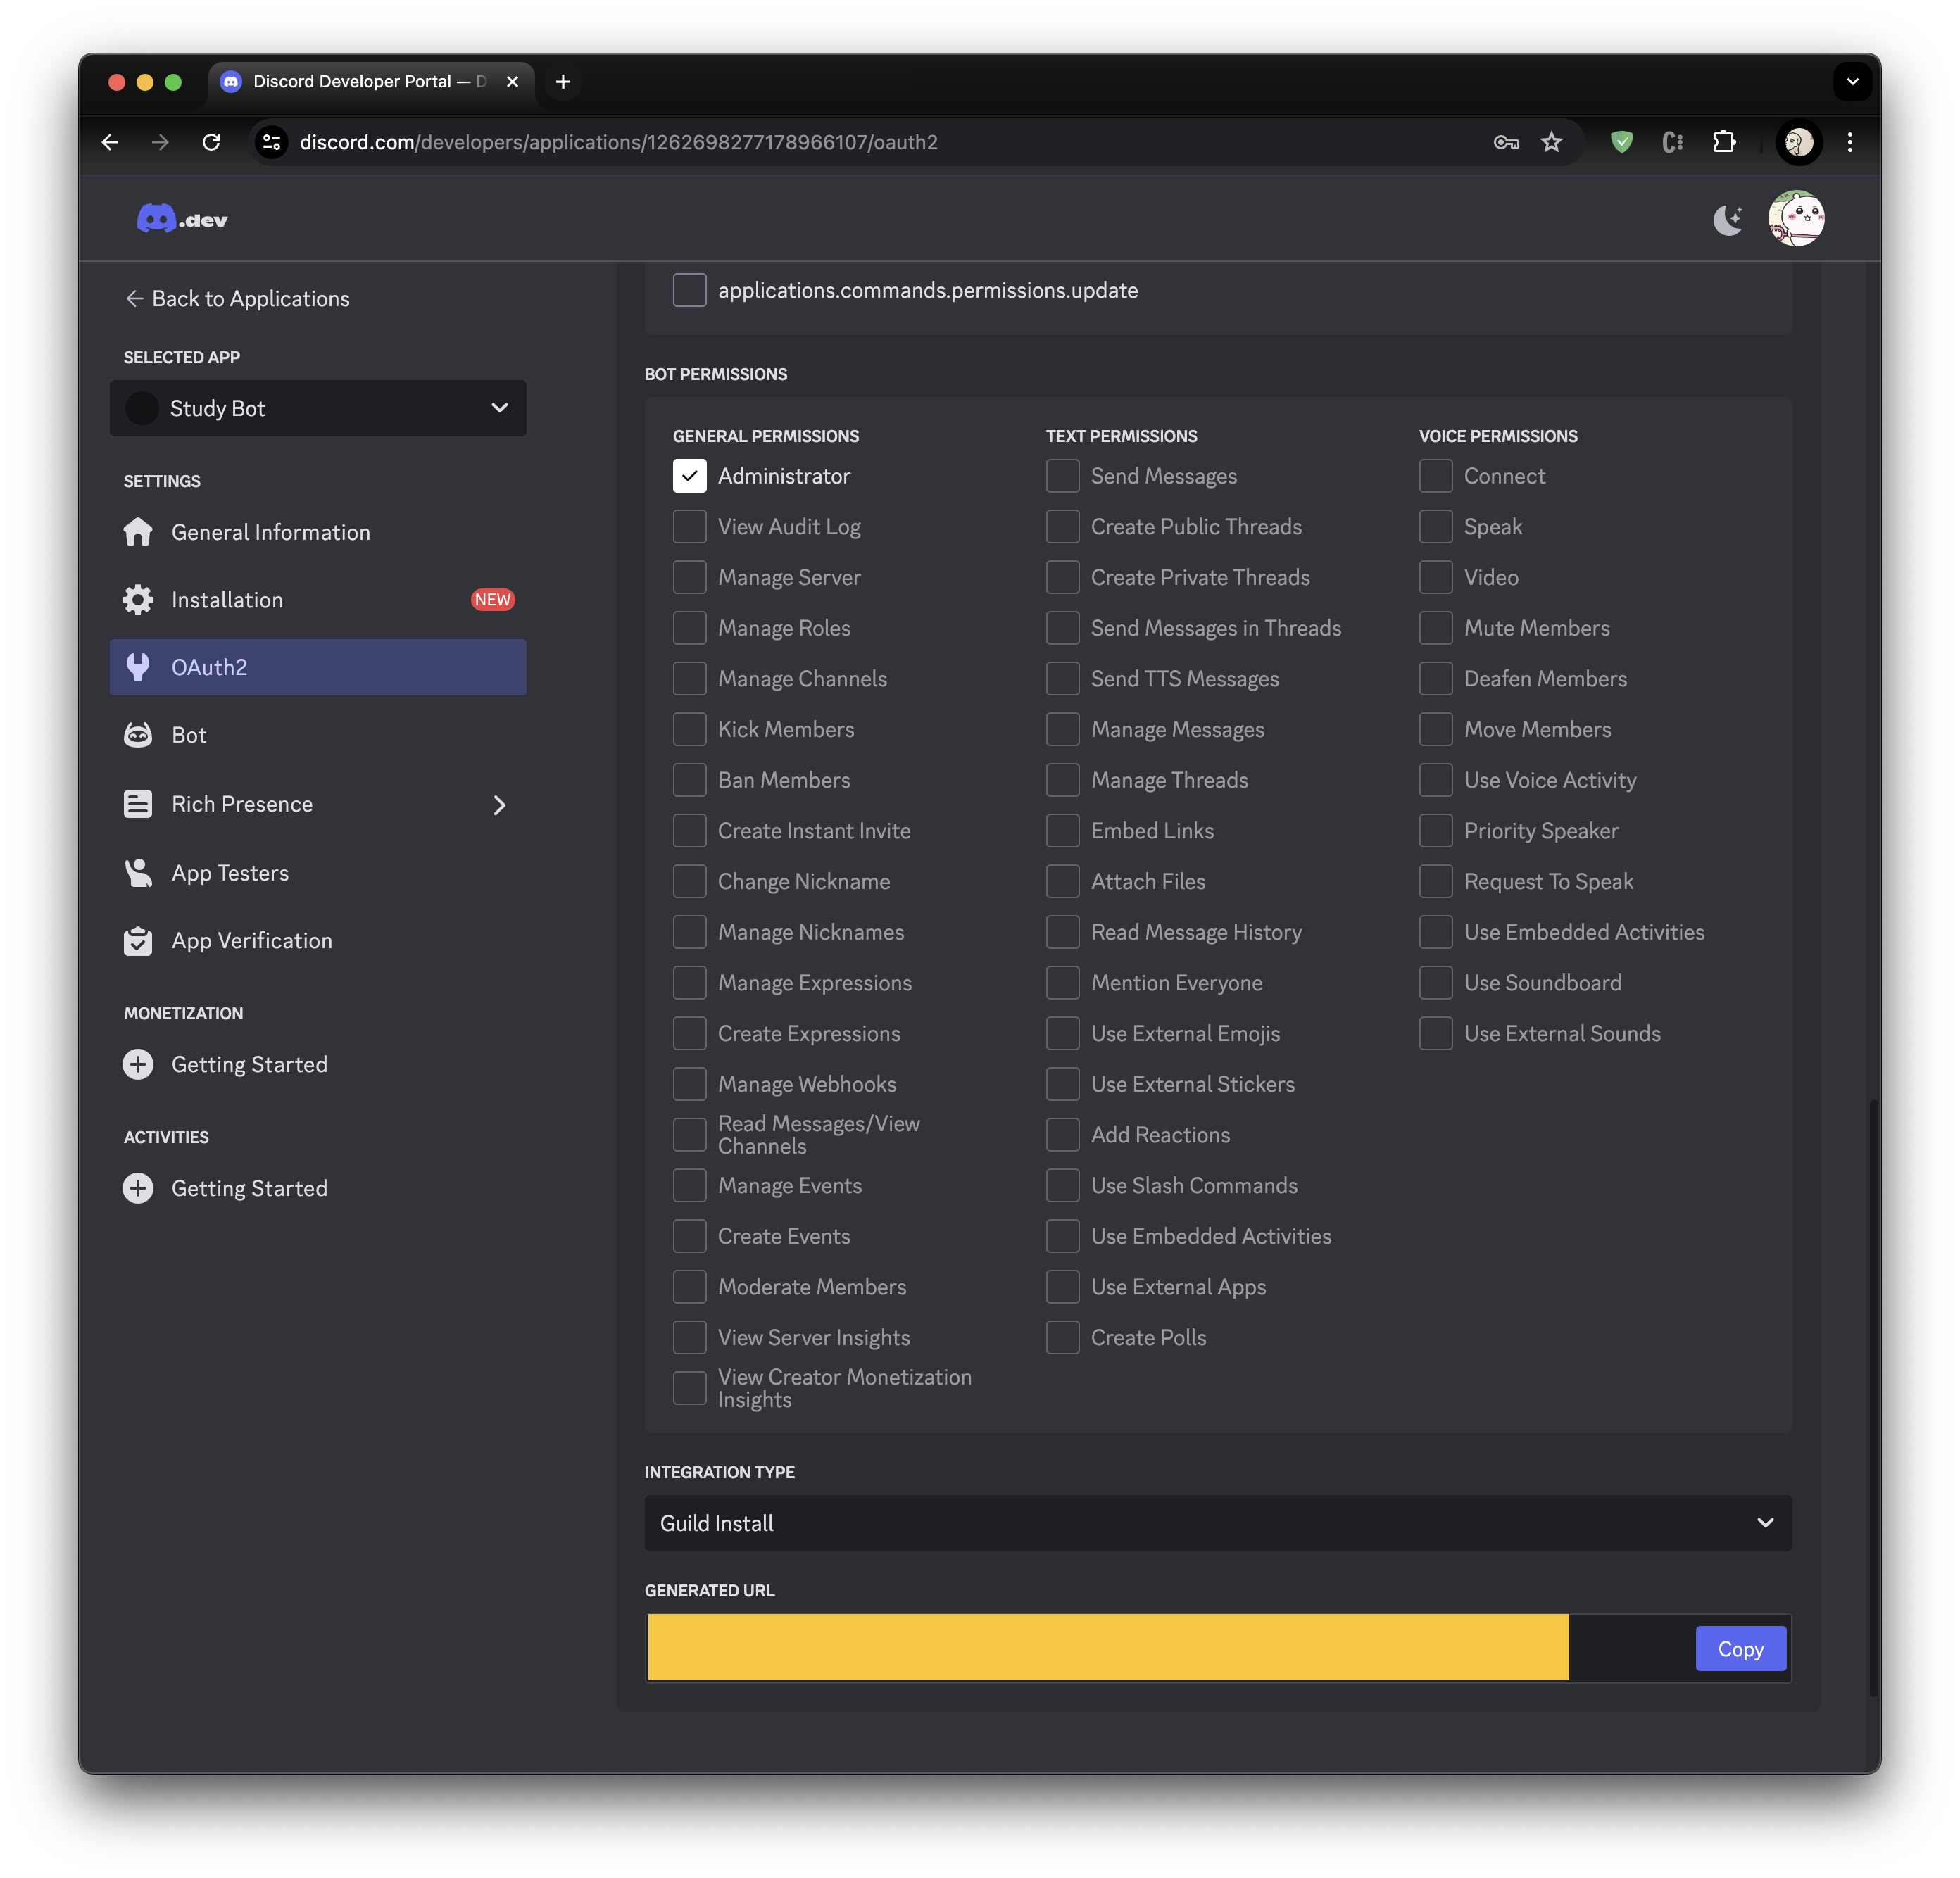Open App Testers page

coord(318,873)
